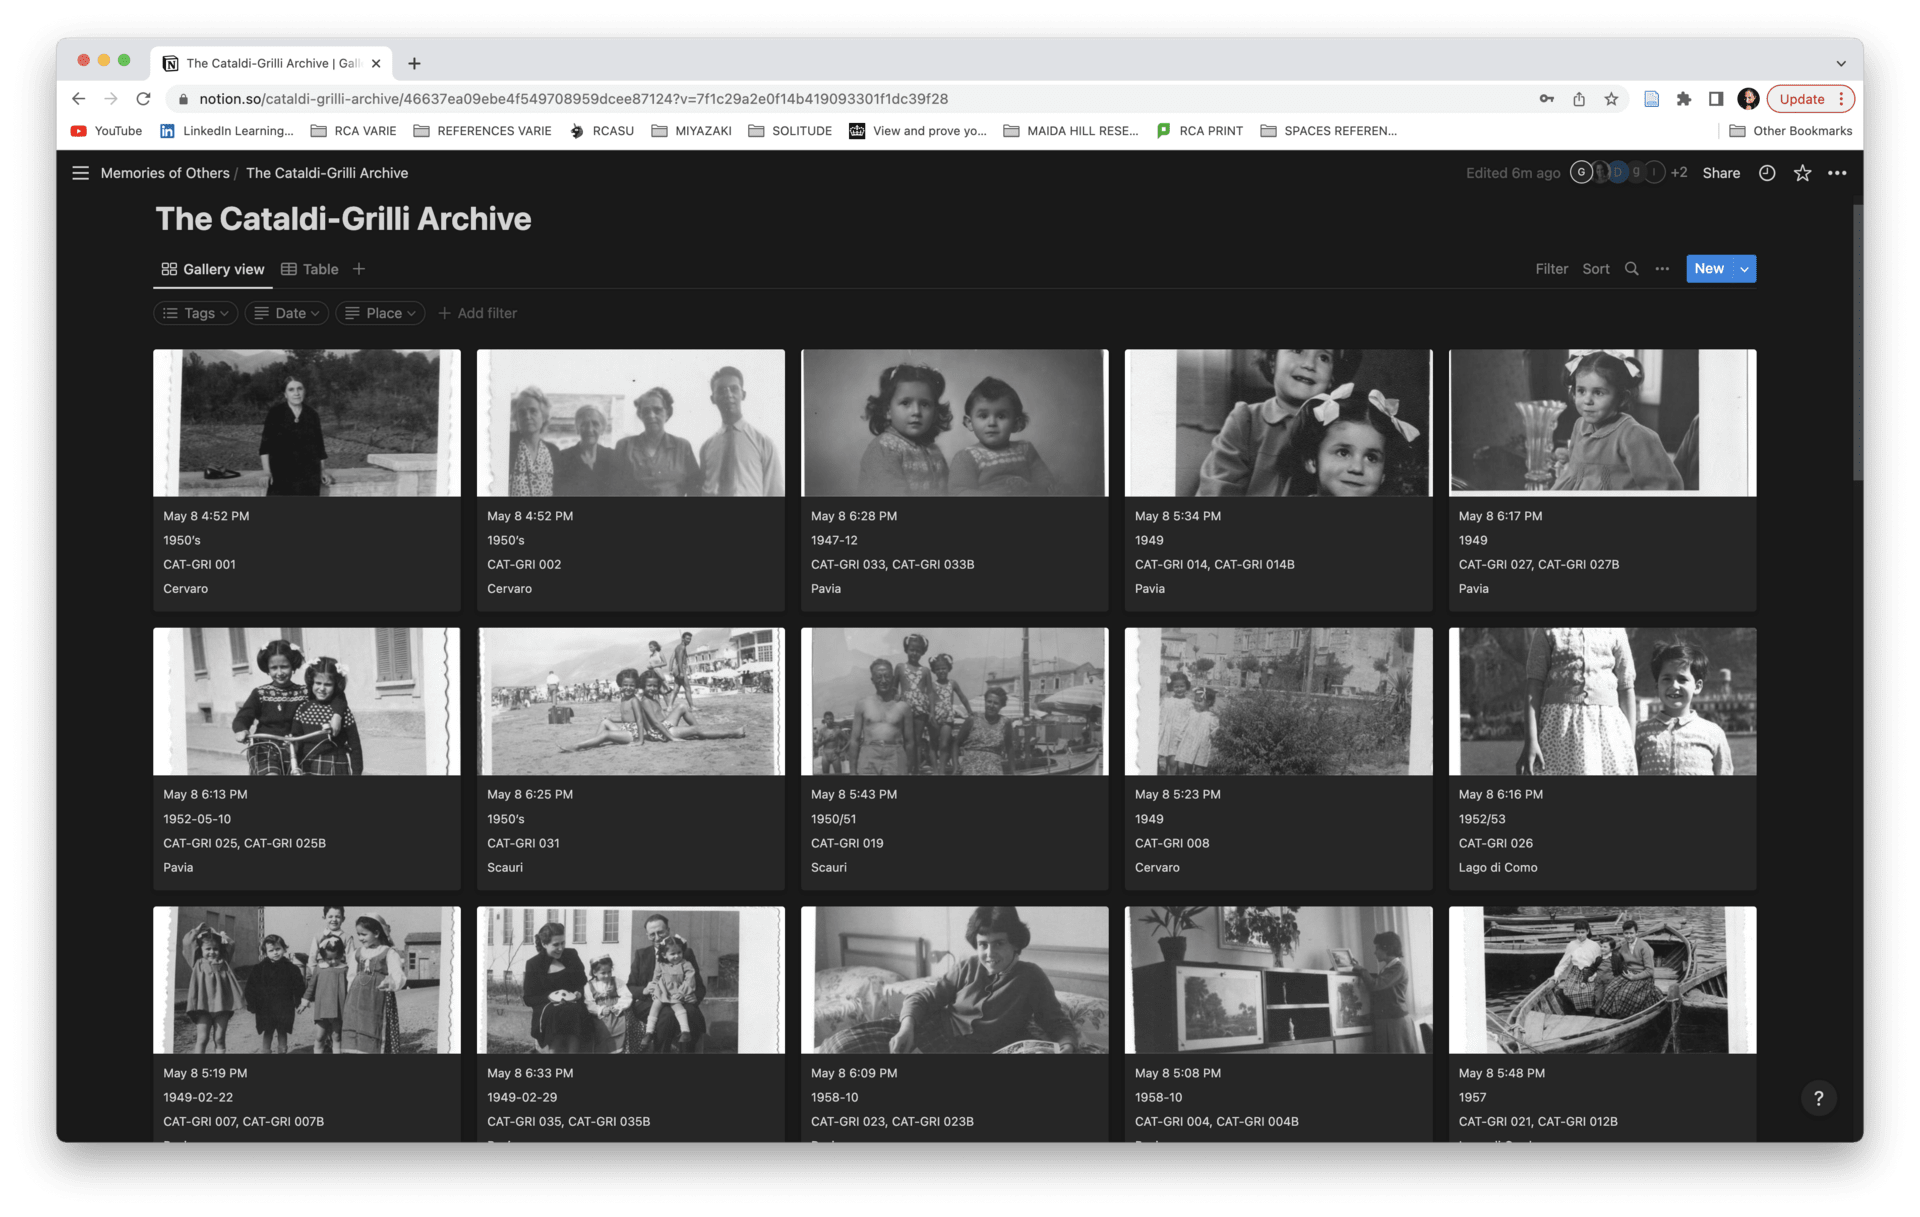This screenshot has width=1920, height=1217.
Task: Expand the Date filter dropdown
Action: (x=290, y=312)
